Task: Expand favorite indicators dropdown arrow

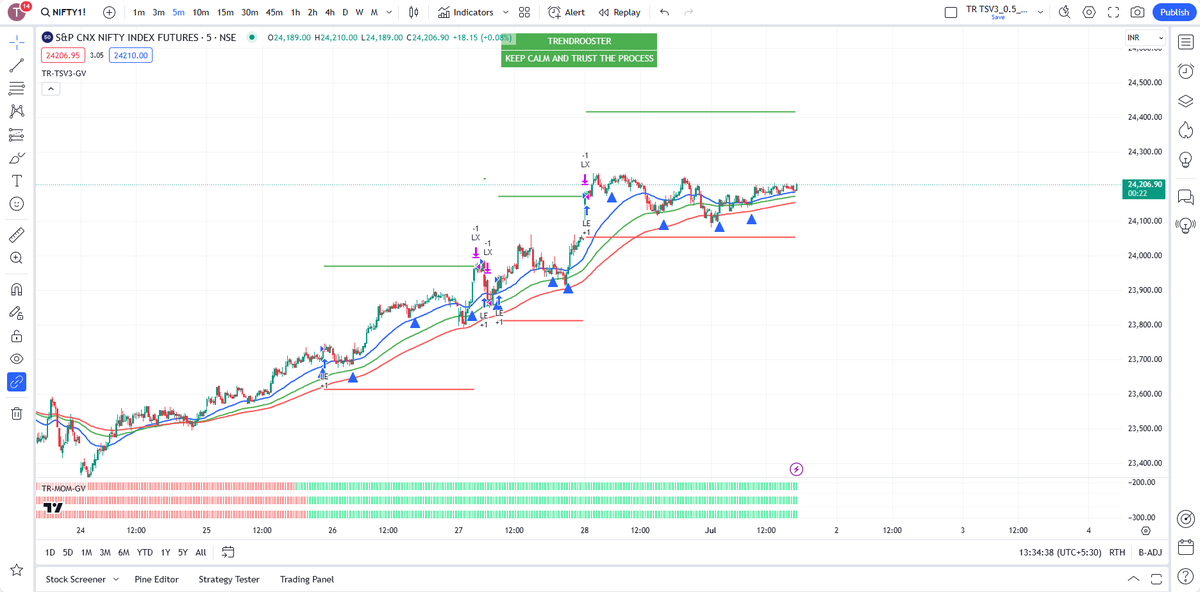Action: click(x=505, y=12)
